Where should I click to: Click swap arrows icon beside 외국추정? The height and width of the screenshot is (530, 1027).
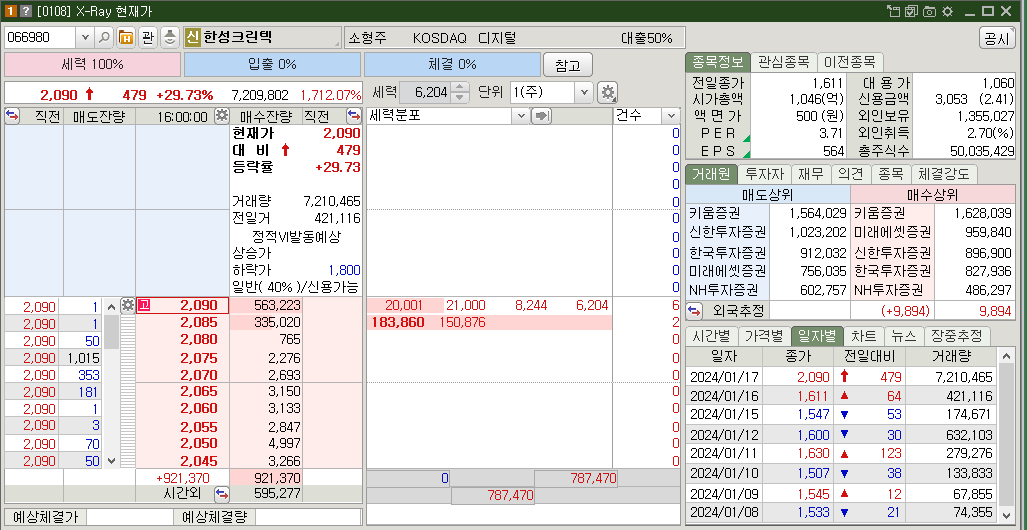coord(694,309)
